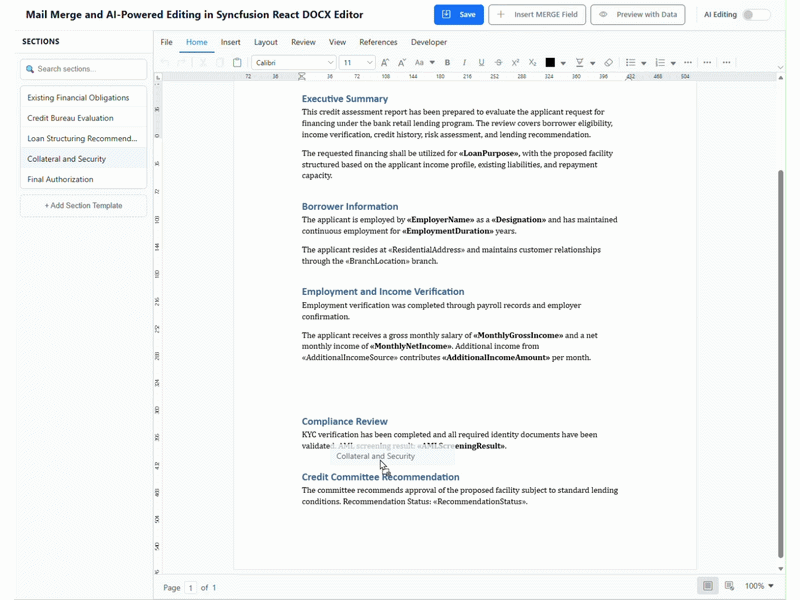Switch to the References tab
This screenshot has height=600, width=800.
[x=378, y=42]
